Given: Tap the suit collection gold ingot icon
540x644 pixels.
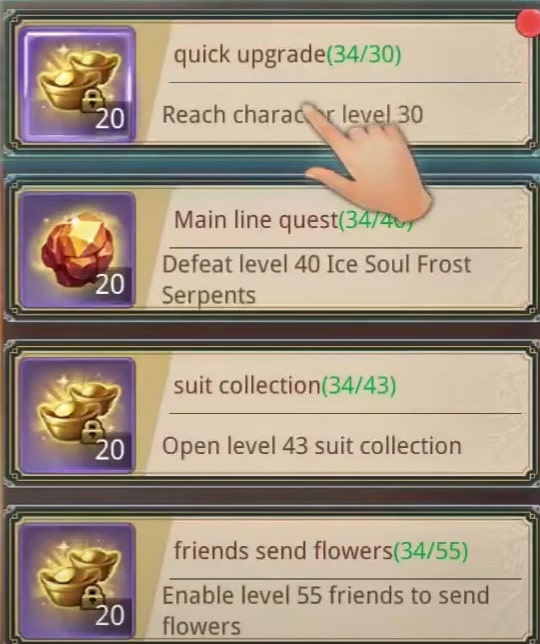Looking at the screenshot, I should (77, 416).
